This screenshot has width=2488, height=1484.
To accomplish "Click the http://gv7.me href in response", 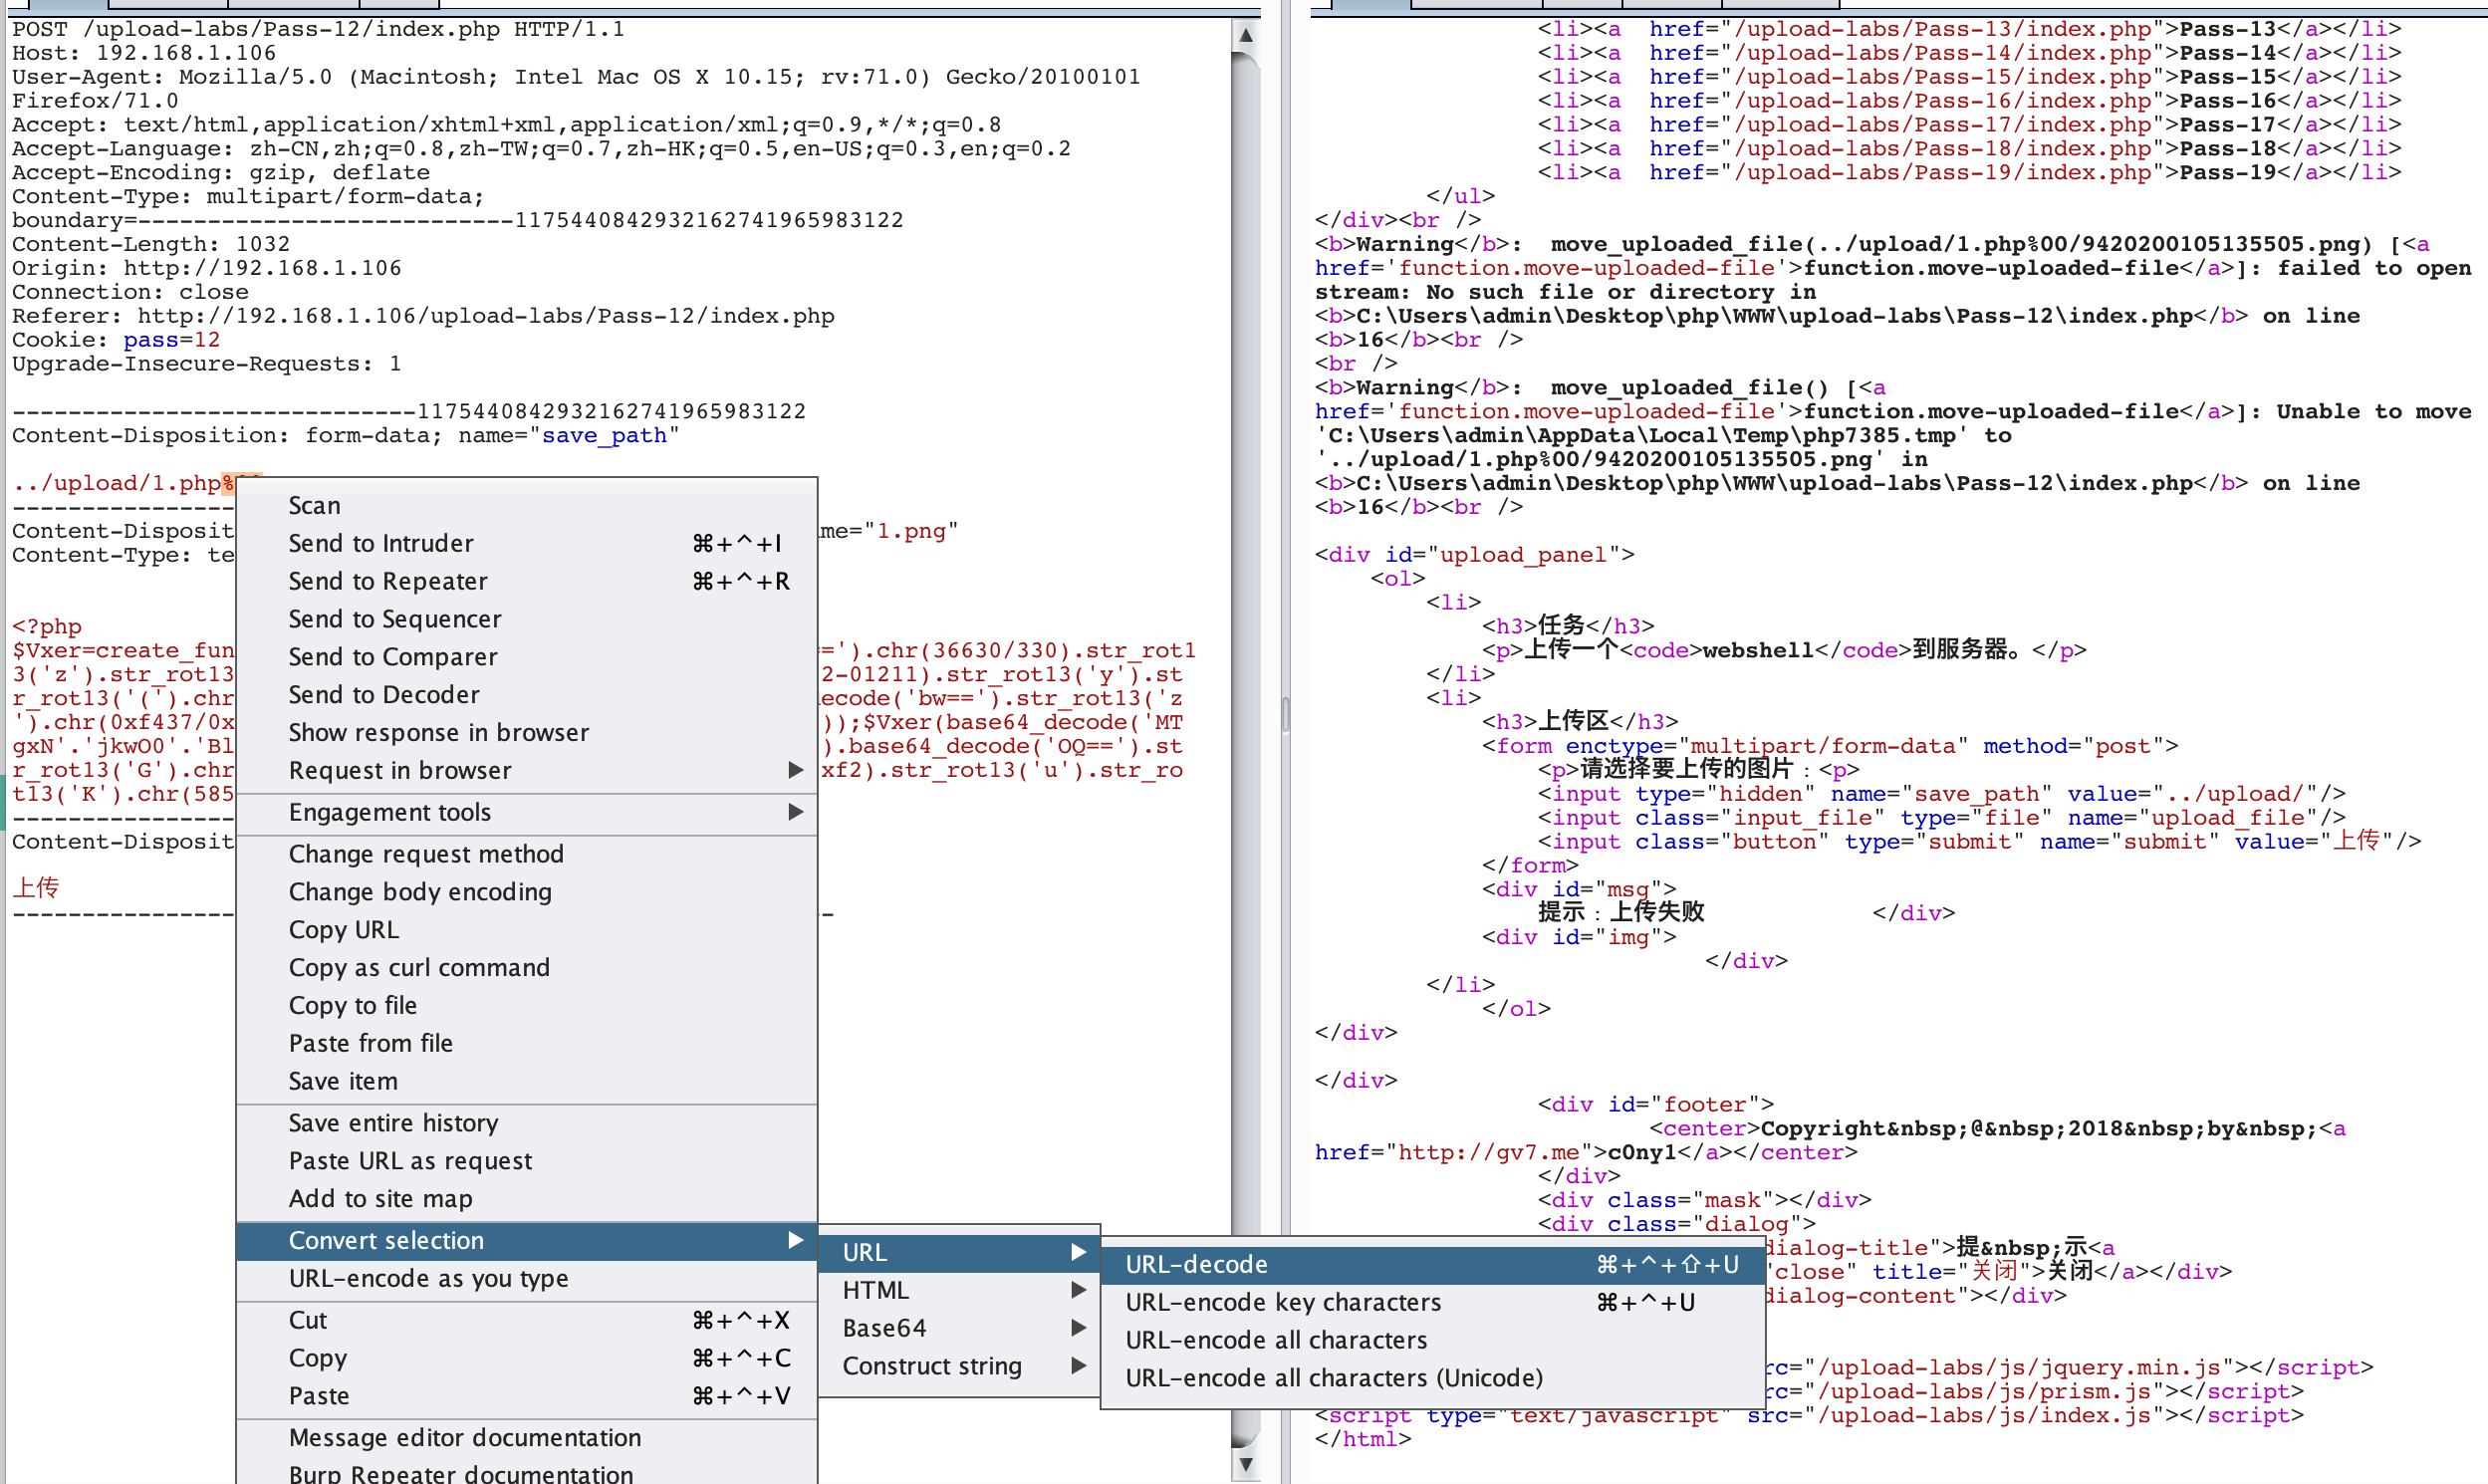I will (1489, 1153).
